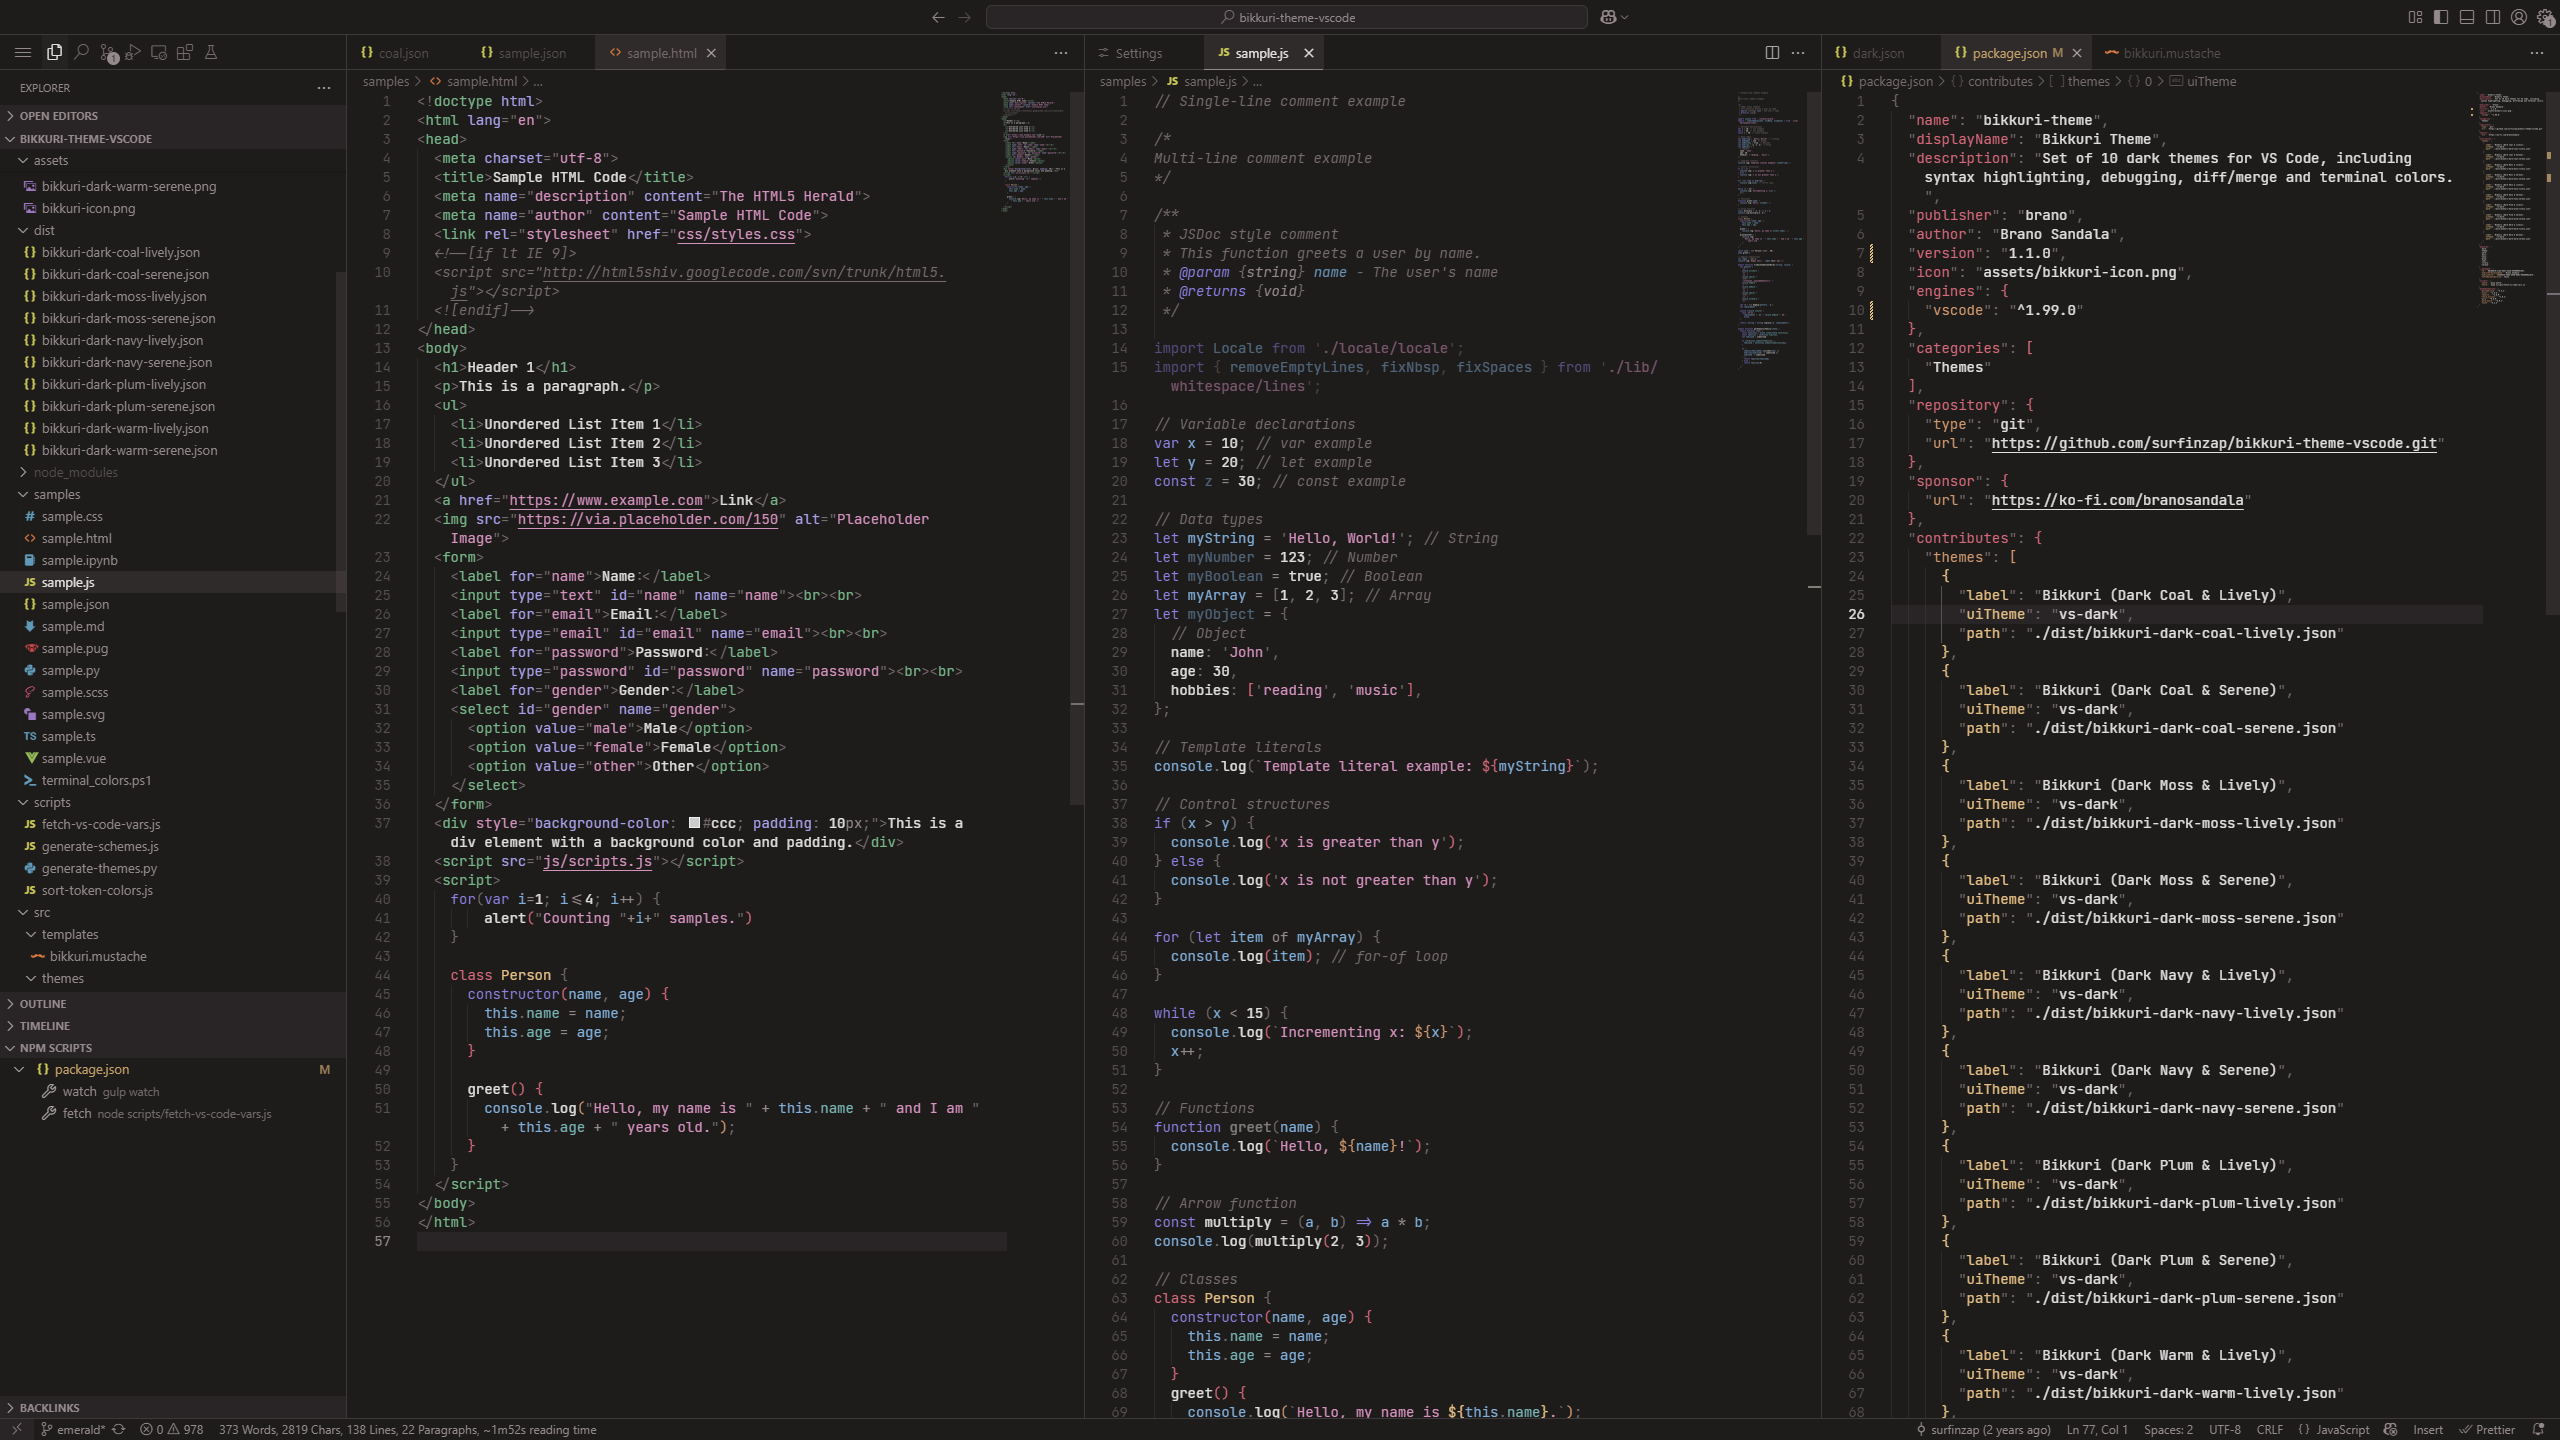Switch to the bikkuri.mustache tab
This screenshot has width=2560, height=1440.
(2171, 53)
